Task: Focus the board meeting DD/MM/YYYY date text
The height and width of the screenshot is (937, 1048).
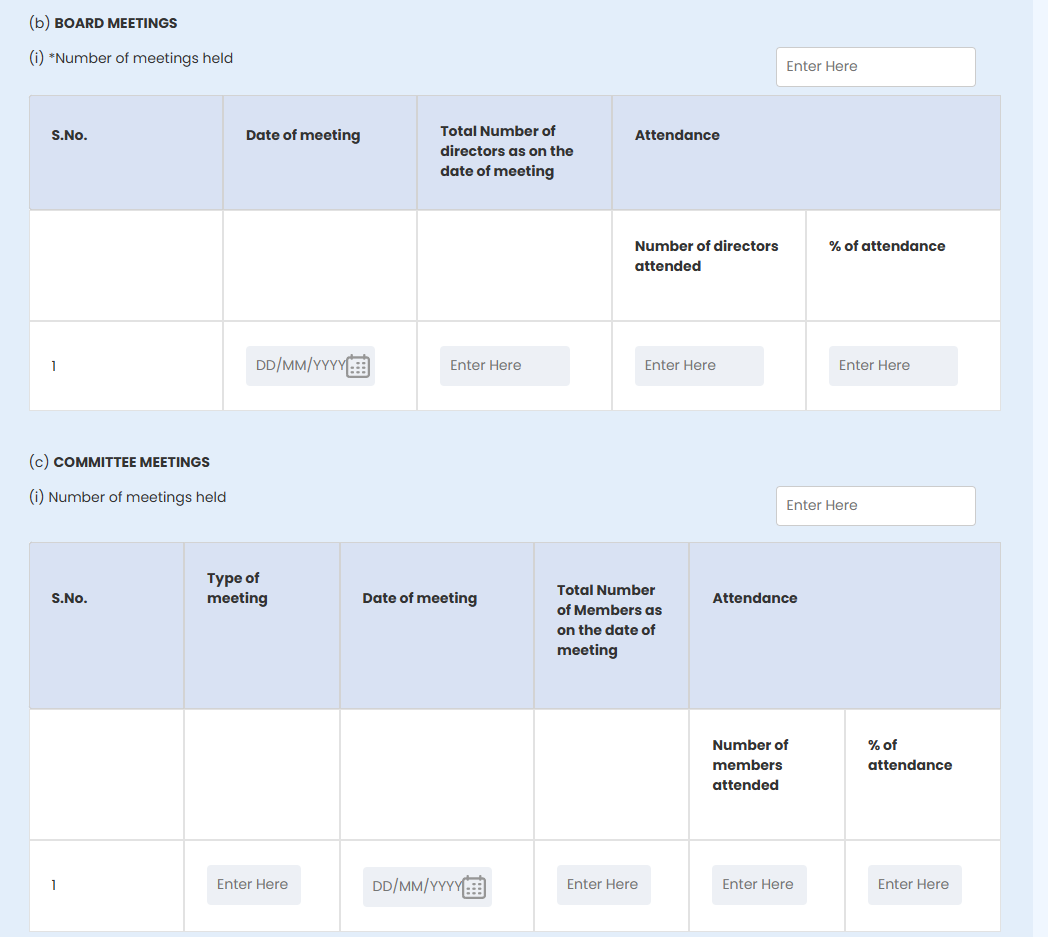Action: pos(299,366)
